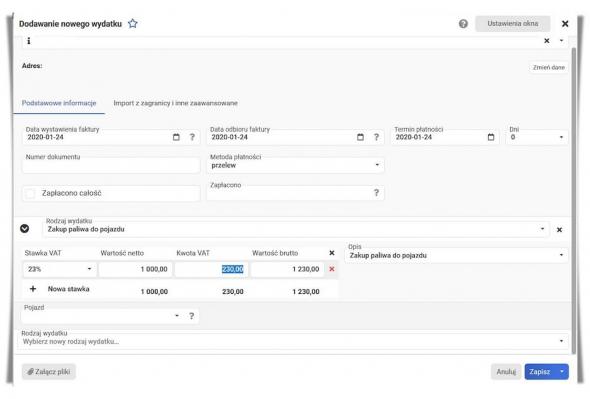590x399 pixels.
Task: Click the Zapisz button
Action: (540, 372)
